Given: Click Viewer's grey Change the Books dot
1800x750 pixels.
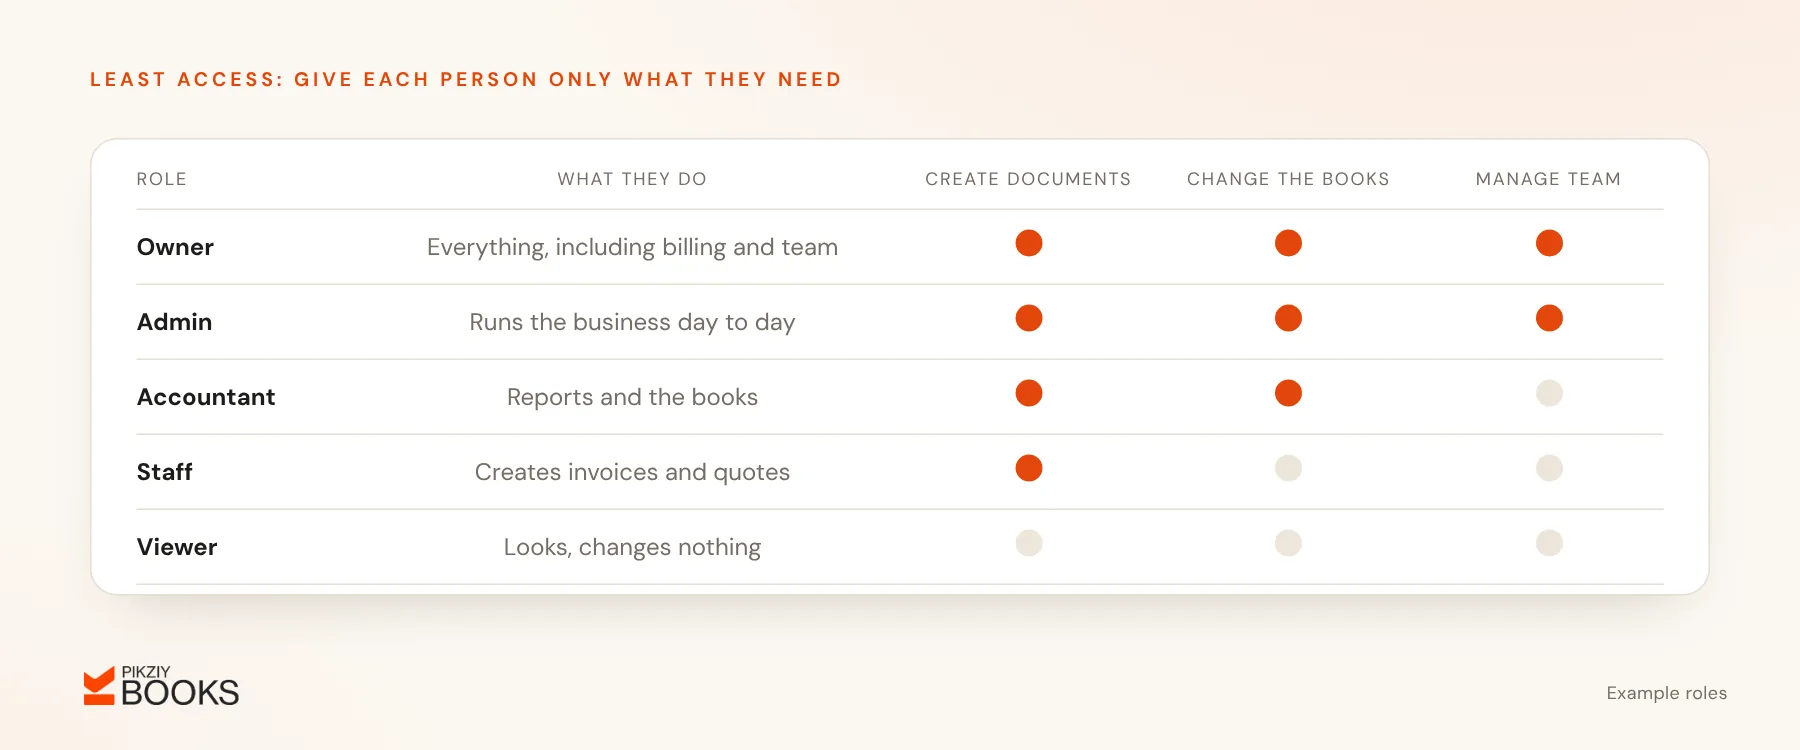Looking at the screenshot, I should click(1288, 543).
